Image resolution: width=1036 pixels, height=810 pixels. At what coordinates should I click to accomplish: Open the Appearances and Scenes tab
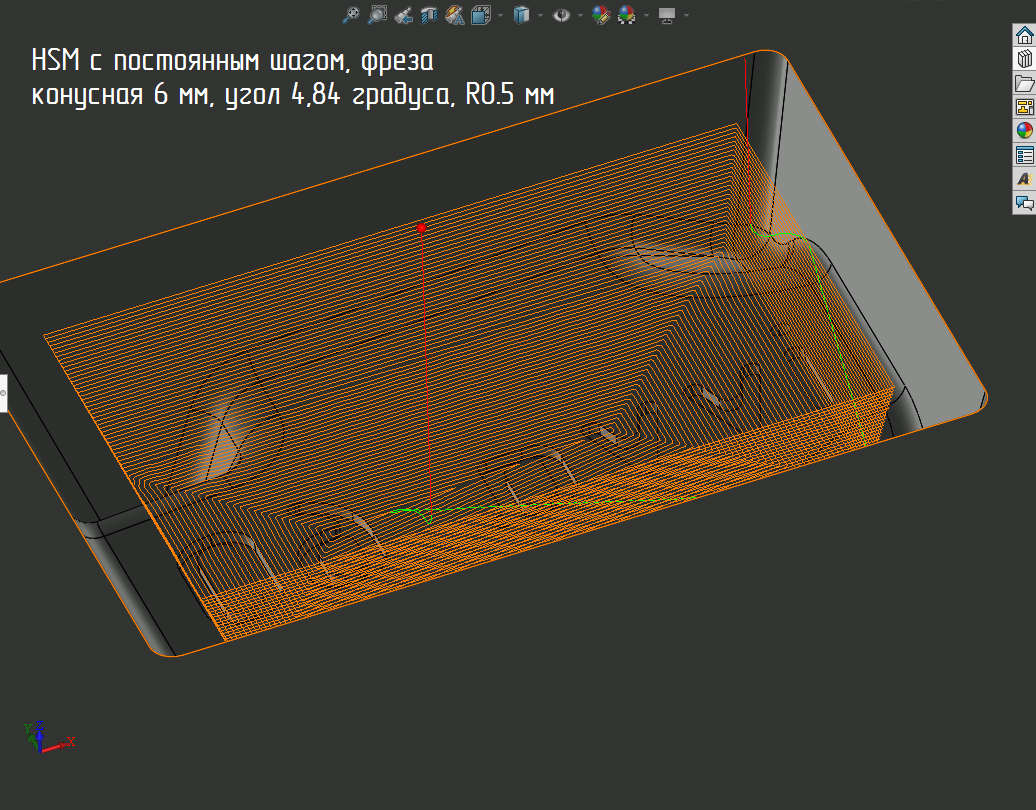tap(1025, 131)
